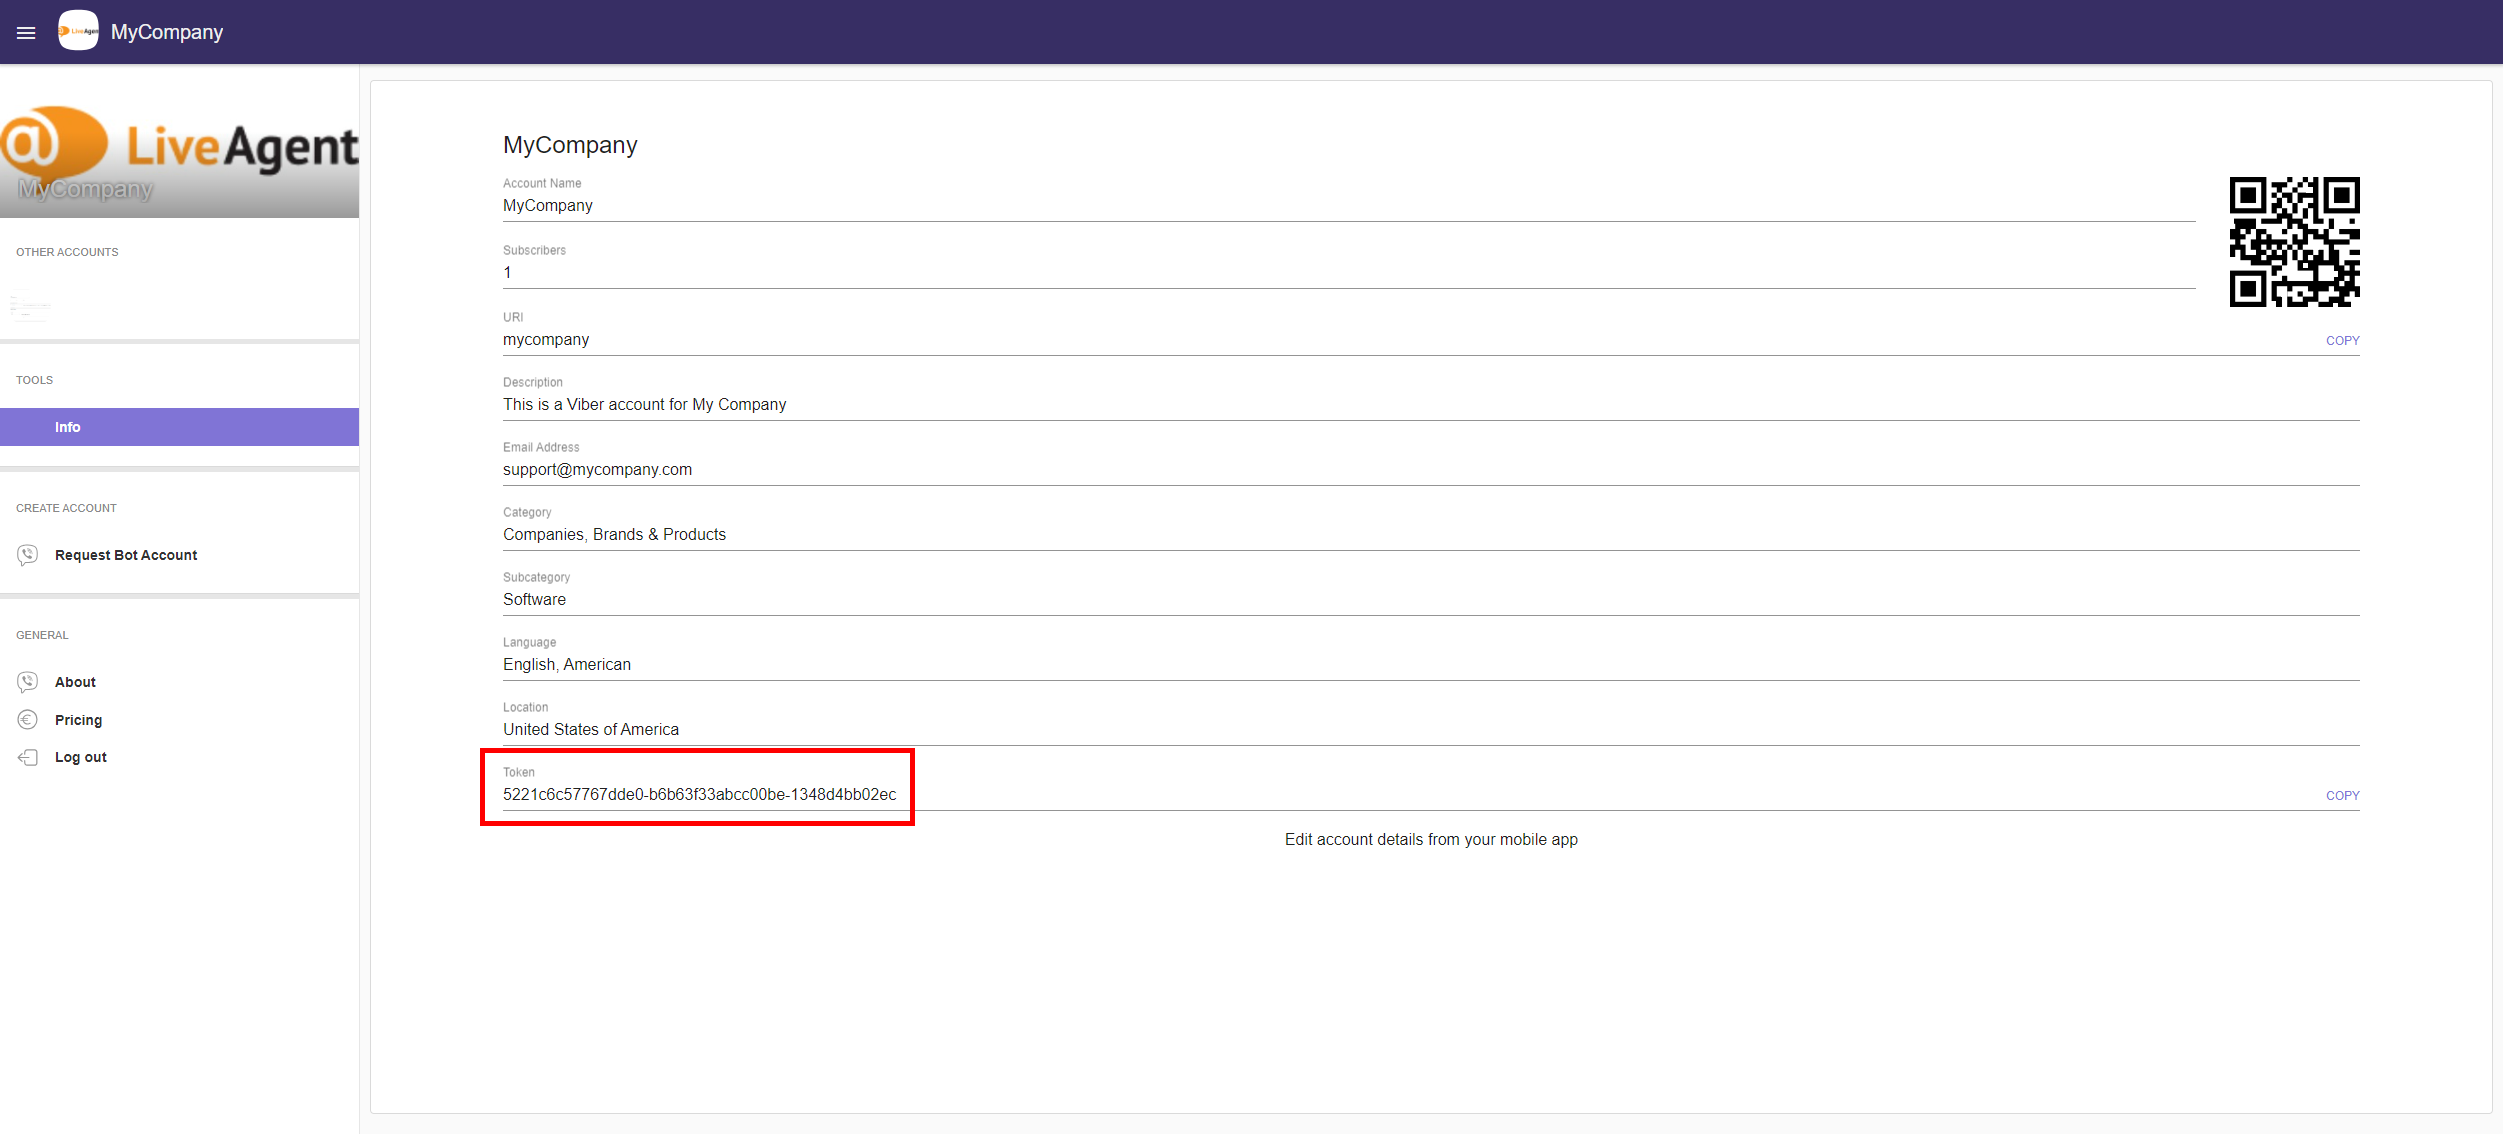The height and width of the screenshot is (1134, 2503).
Task: Click the Viber bubble icon beside About
Action: pos(28,681)
